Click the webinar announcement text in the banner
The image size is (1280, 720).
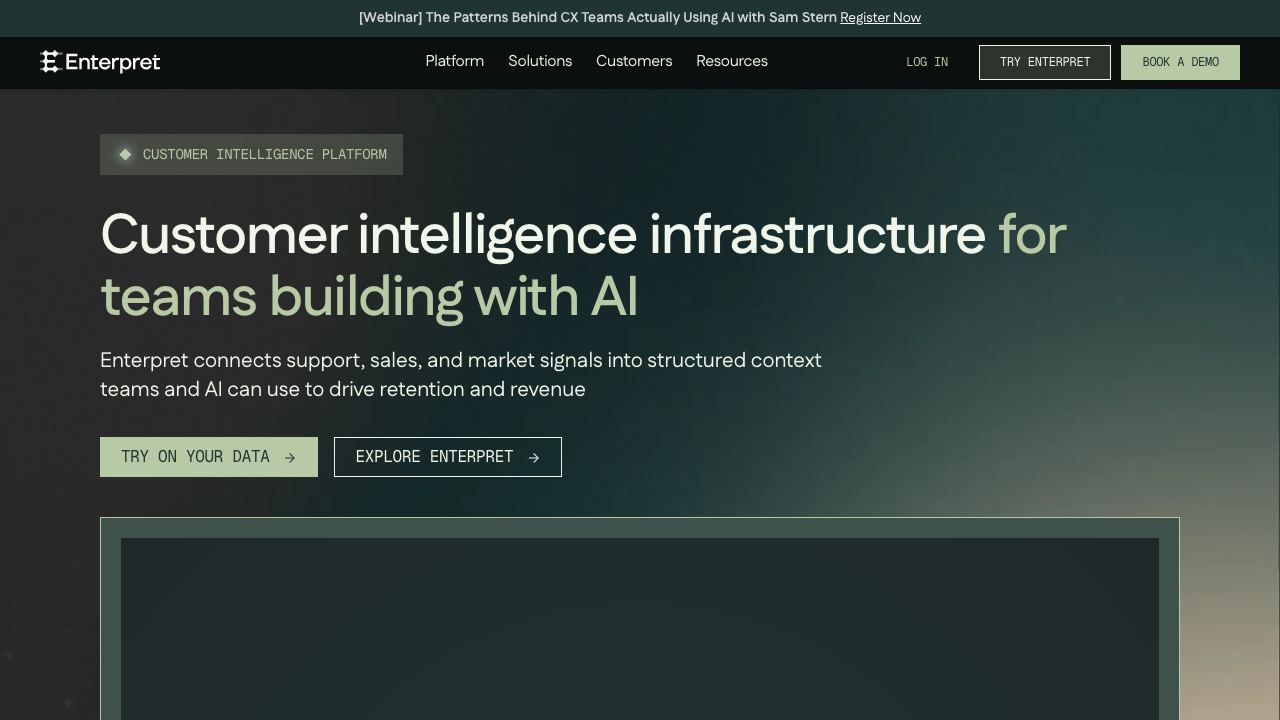pyautogui.click(x=598, y=18)
